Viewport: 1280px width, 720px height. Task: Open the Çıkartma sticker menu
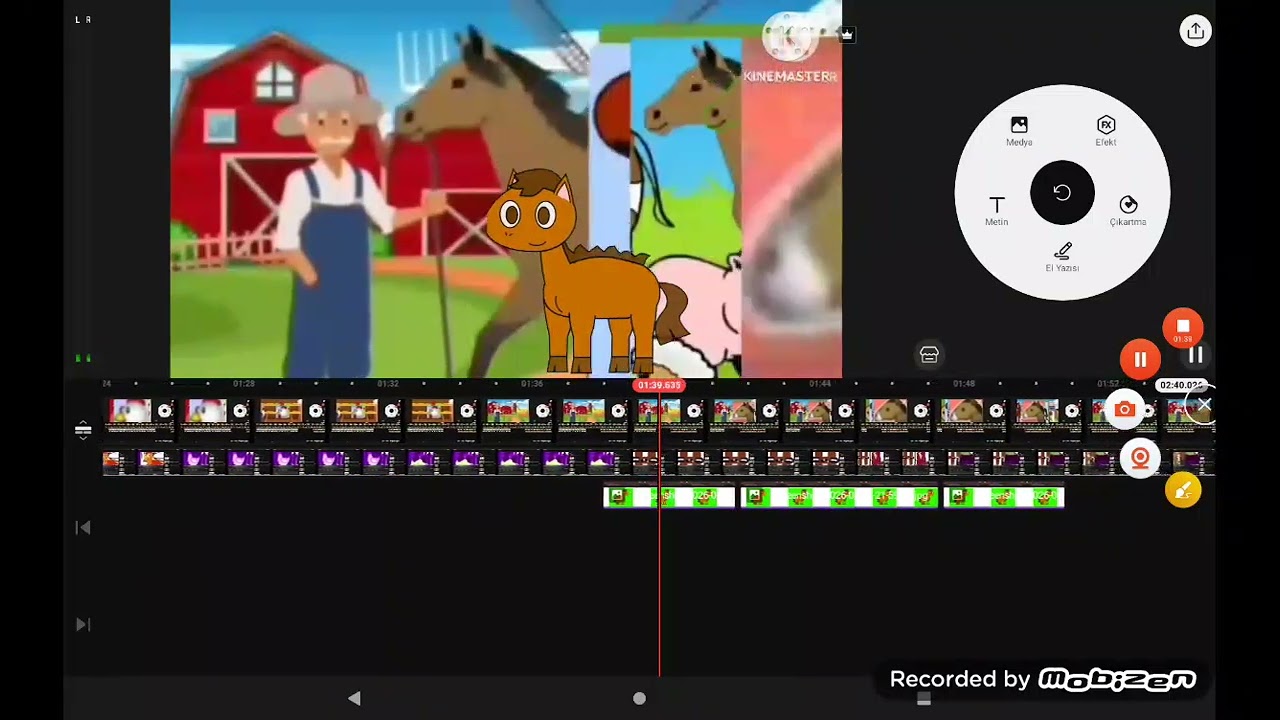click(x=1128, y=210)
